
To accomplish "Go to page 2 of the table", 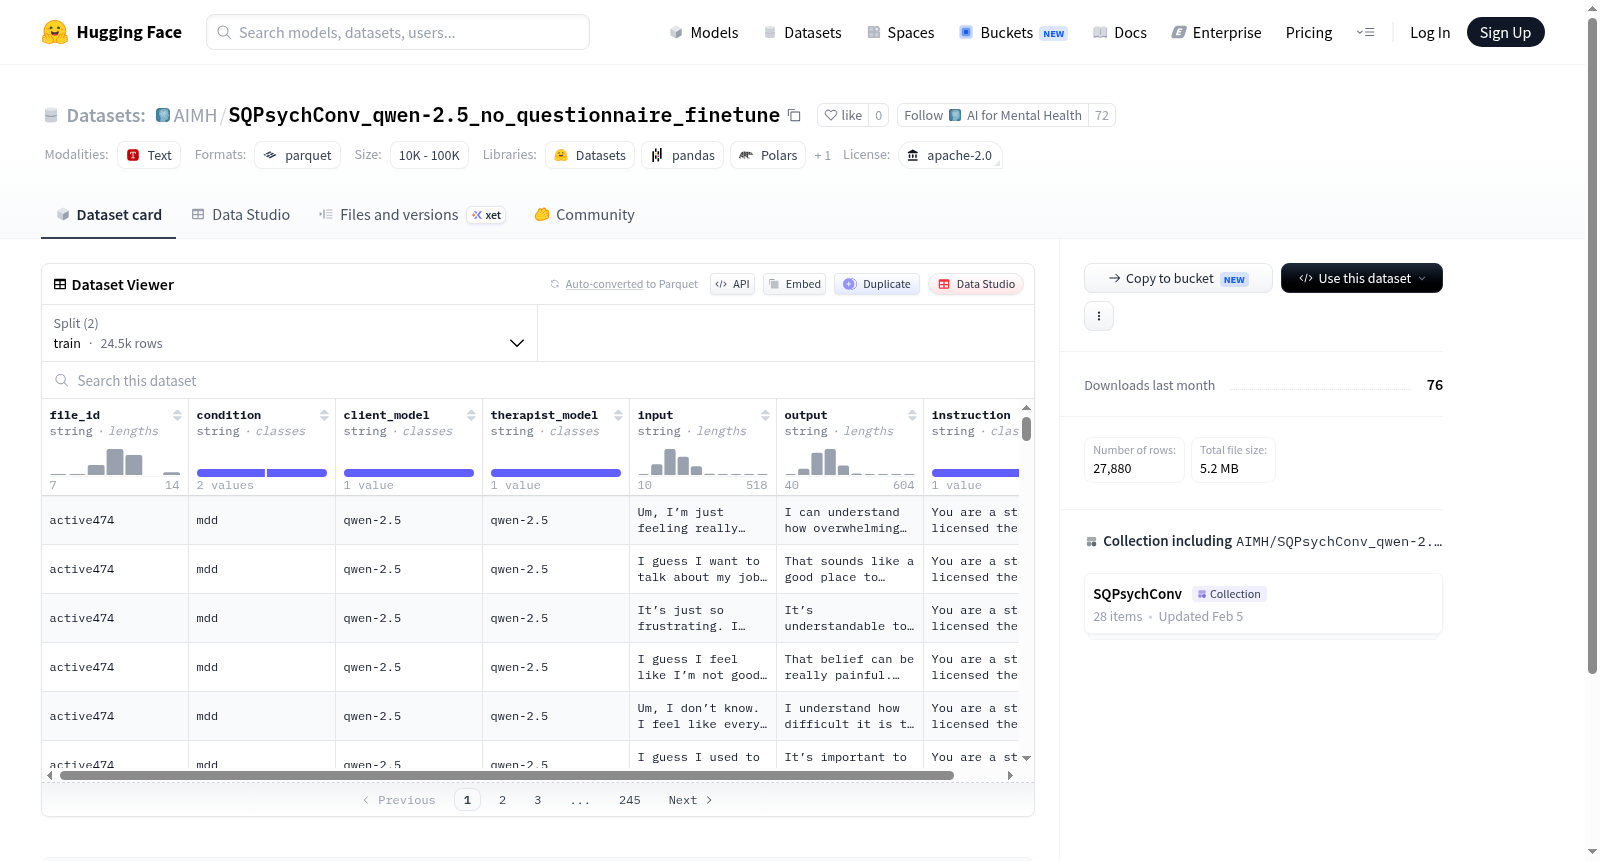I will tap(502, 800).
